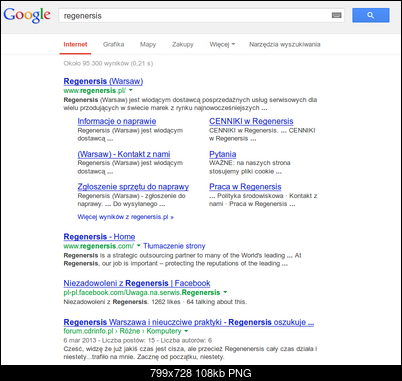Viewport: 402px width, 381px height.
Task: Open the 'Regenersis - Home' result
Action: 99,237
